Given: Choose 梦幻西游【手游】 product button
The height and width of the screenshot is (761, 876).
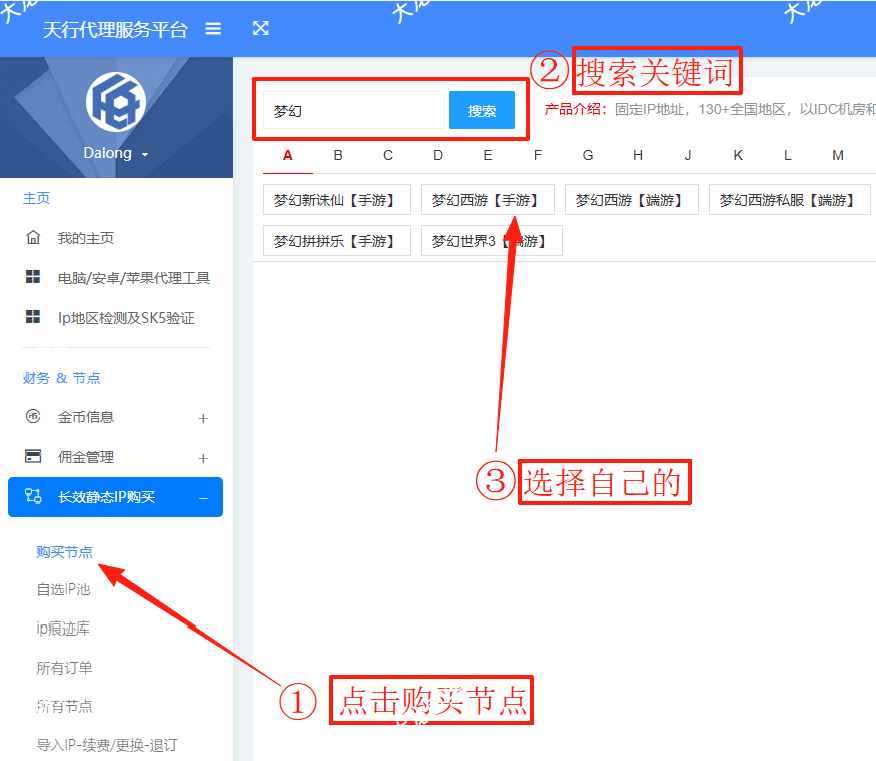Looking at the screenshot, I should coord(487,200).
